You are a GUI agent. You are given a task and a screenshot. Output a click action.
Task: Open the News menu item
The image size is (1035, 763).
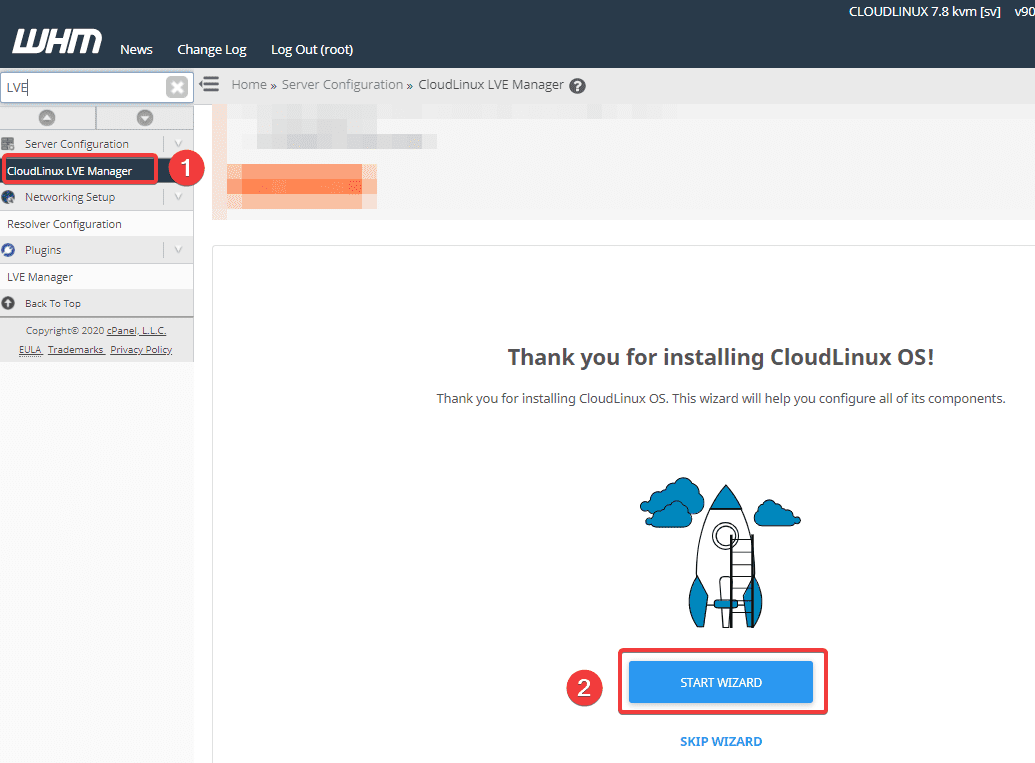[x=136, y=49]
